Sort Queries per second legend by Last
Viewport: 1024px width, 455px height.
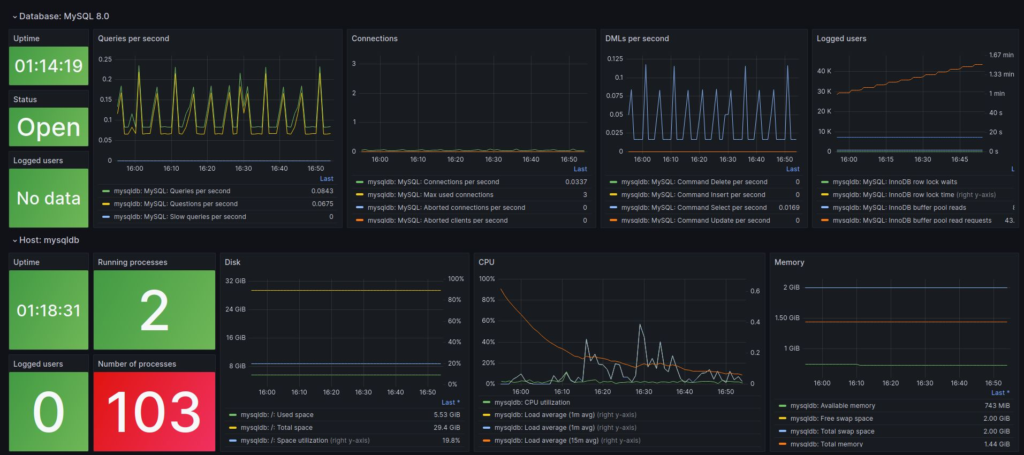click(326, 179)
